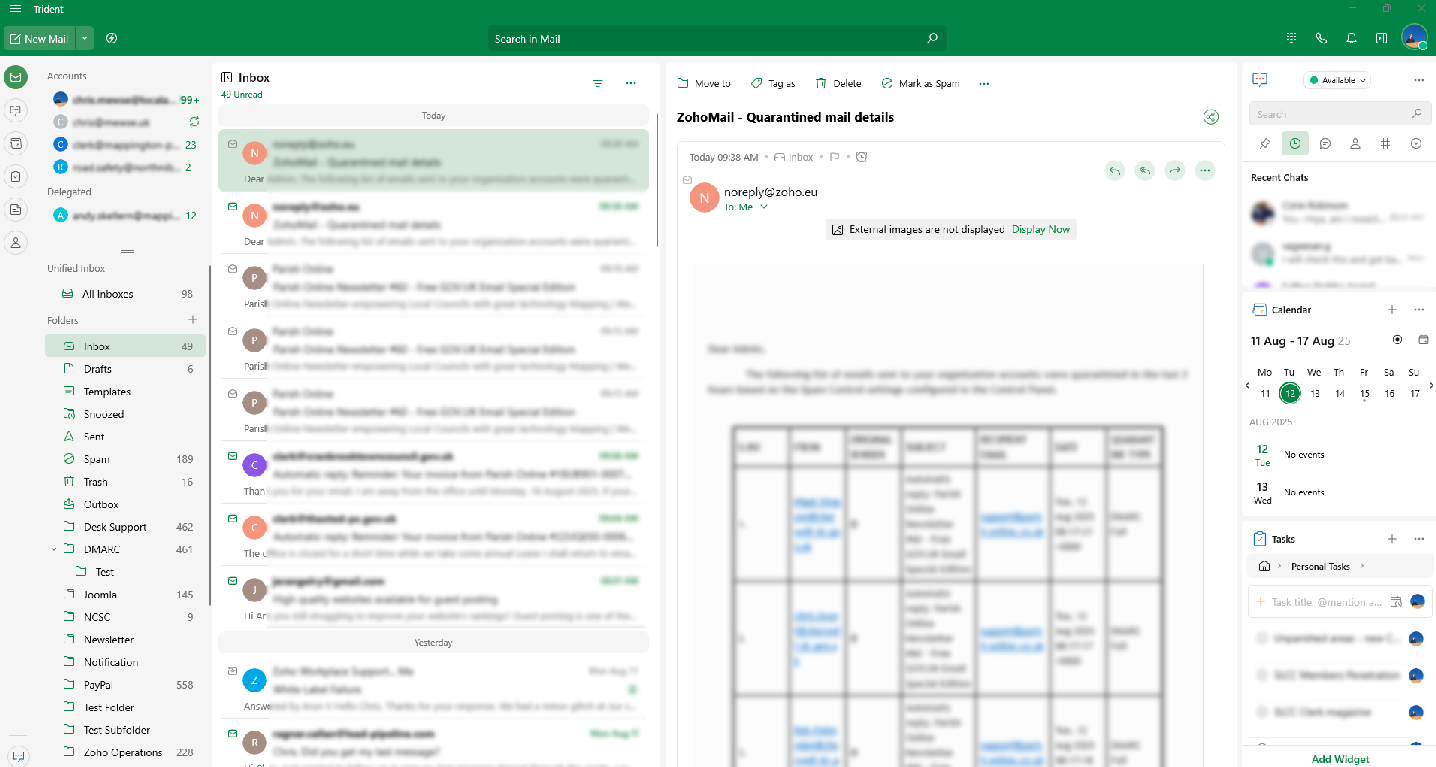Reply to the open email
1436x767 pixels.
(1115, 171)
